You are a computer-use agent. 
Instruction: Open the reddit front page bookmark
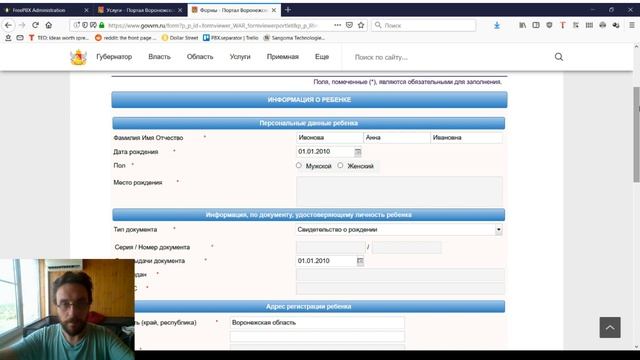click(125, 38)
